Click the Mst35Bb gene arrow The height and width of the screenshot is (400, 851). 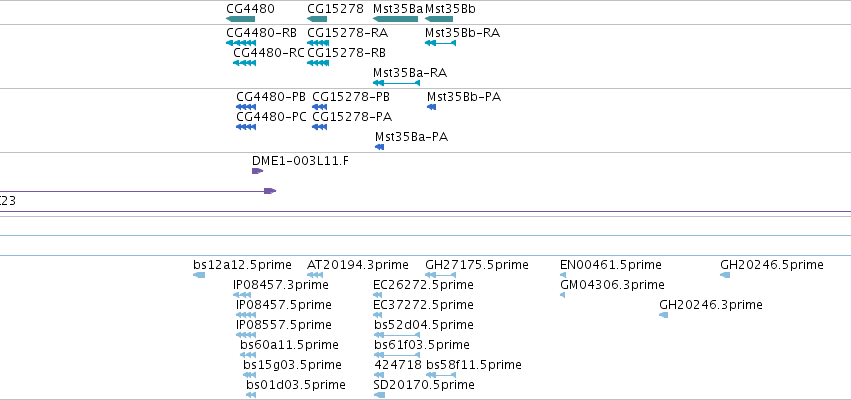coord(439,19)
